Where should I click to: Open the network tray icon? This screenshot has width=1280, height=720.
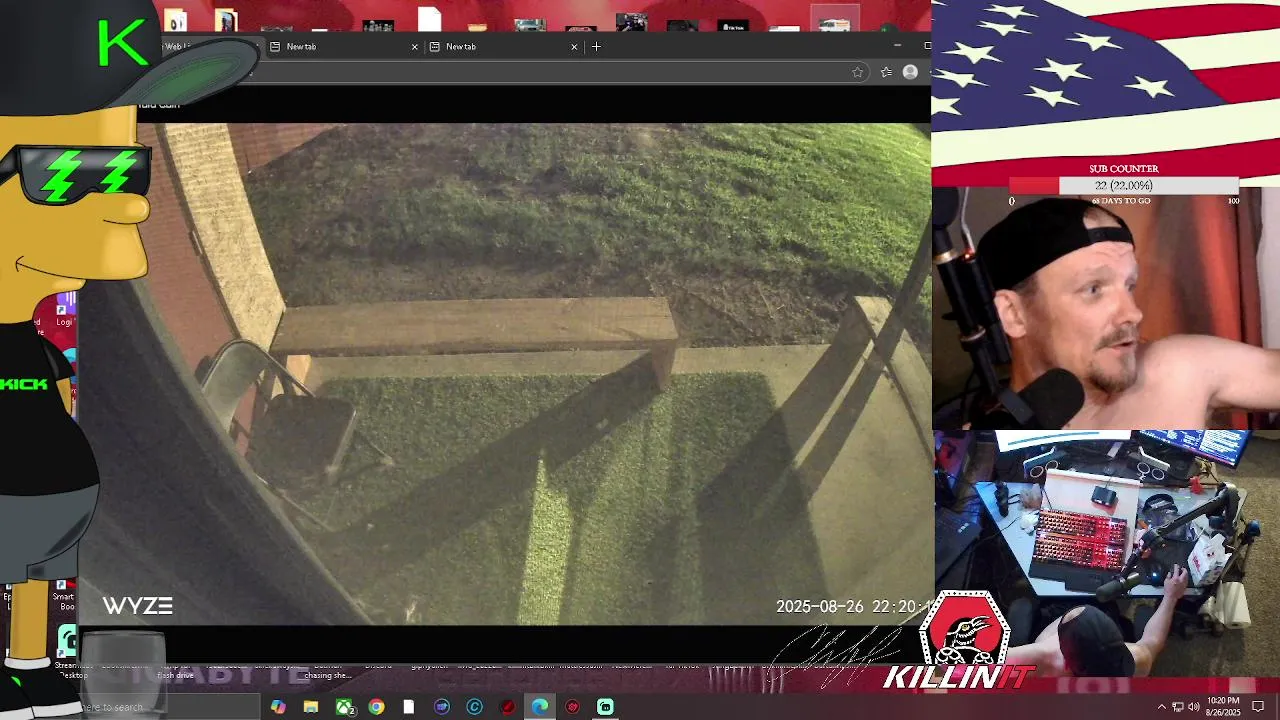pyautogui.click(x=1178, y=707)
